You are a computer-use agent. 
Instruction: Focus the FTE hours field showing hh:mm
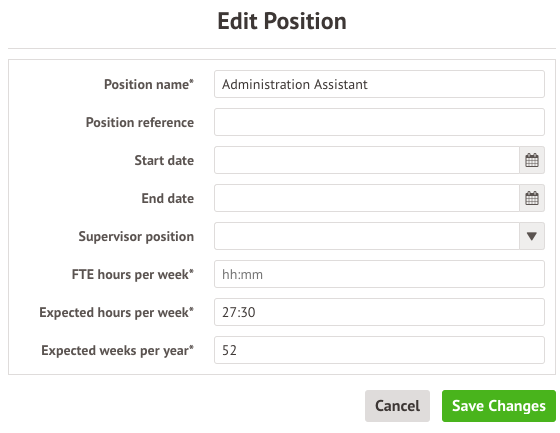coord(379,274)
